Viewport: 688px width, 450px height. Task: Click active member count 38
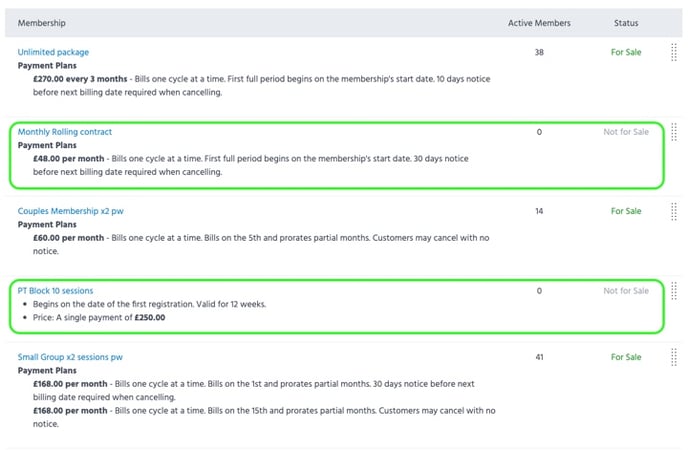[539, 52]
